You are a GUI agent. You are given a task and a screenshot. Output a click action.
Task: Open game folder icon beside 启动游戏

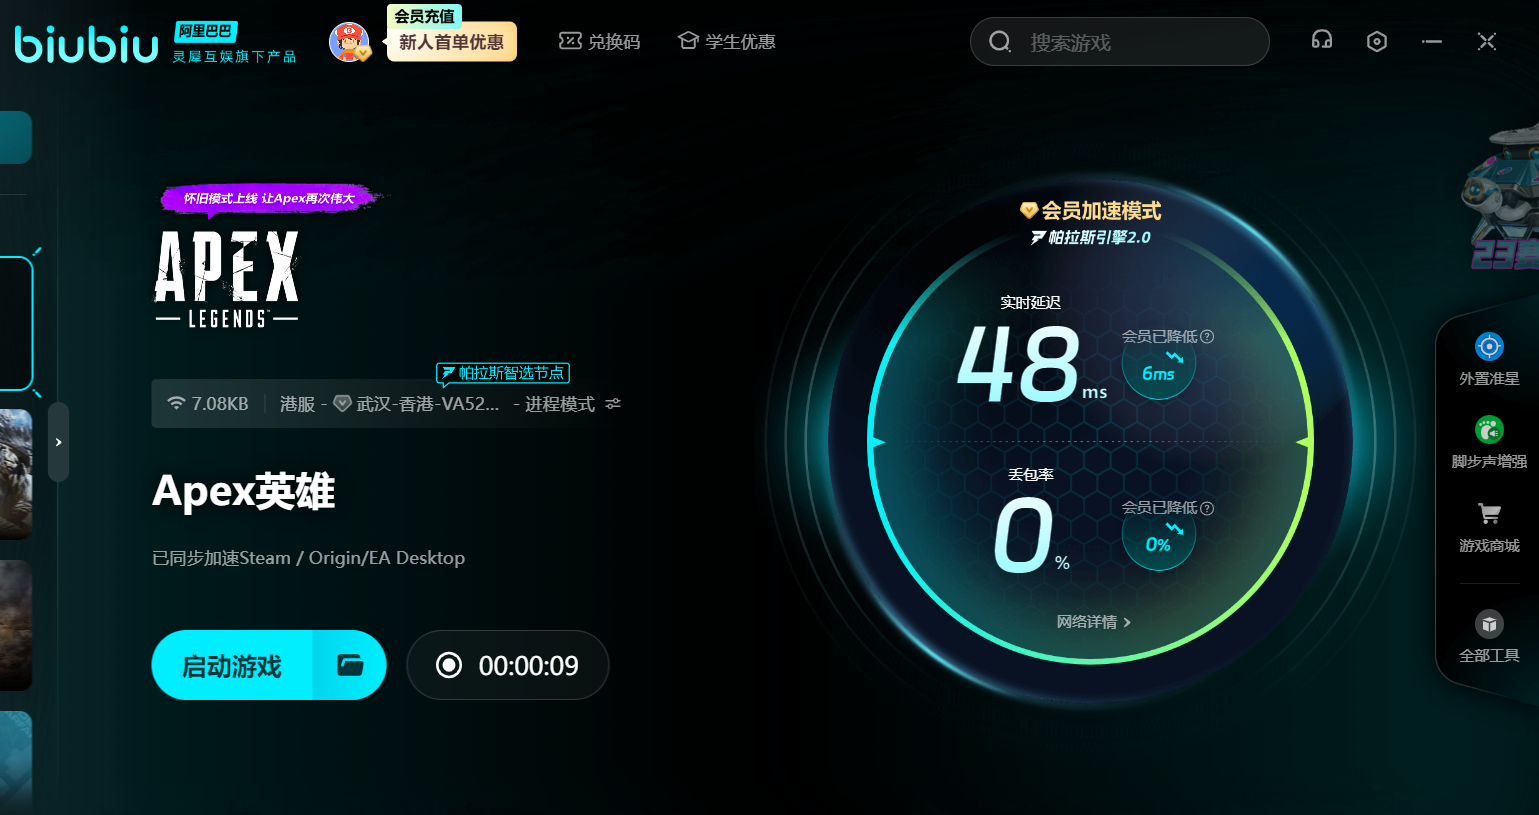point(350,665)
